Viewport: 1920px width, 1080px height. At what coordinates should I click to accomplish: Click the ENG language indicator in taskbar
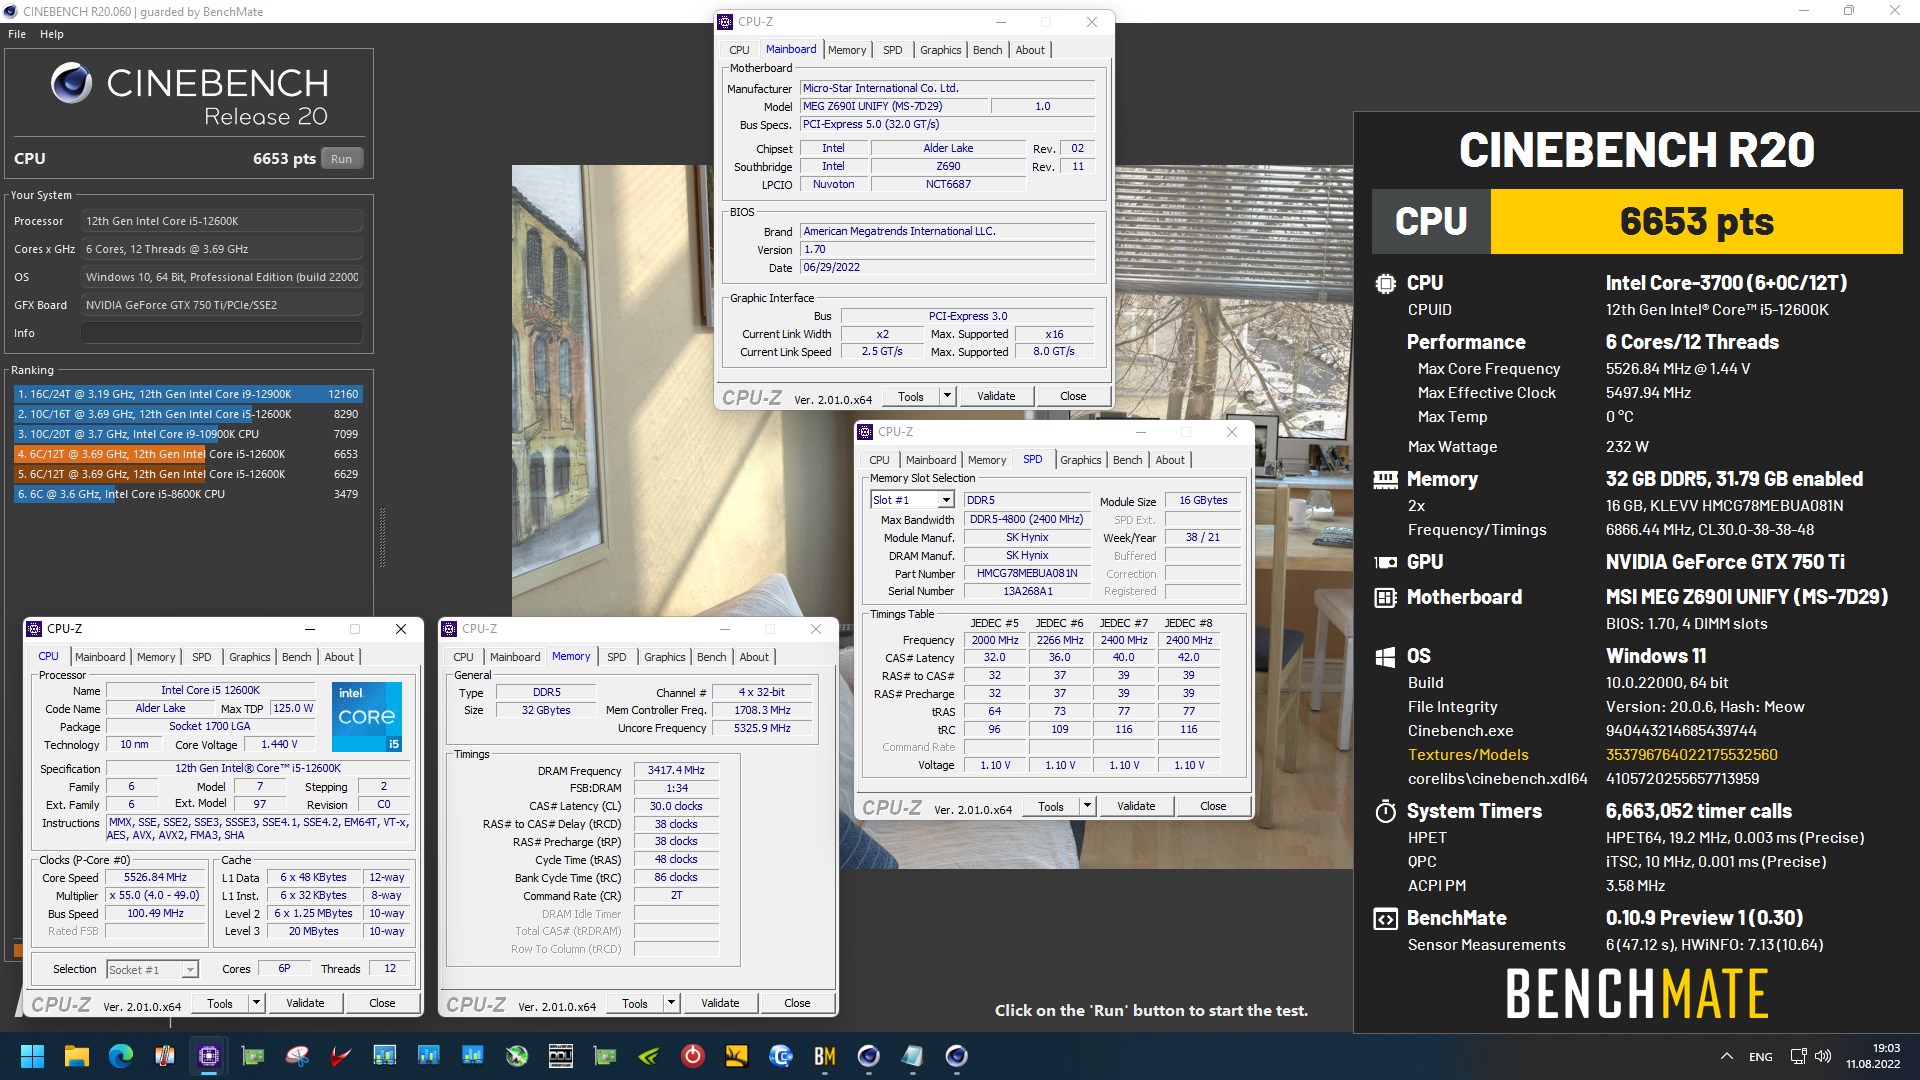tap(1761, 1056)
